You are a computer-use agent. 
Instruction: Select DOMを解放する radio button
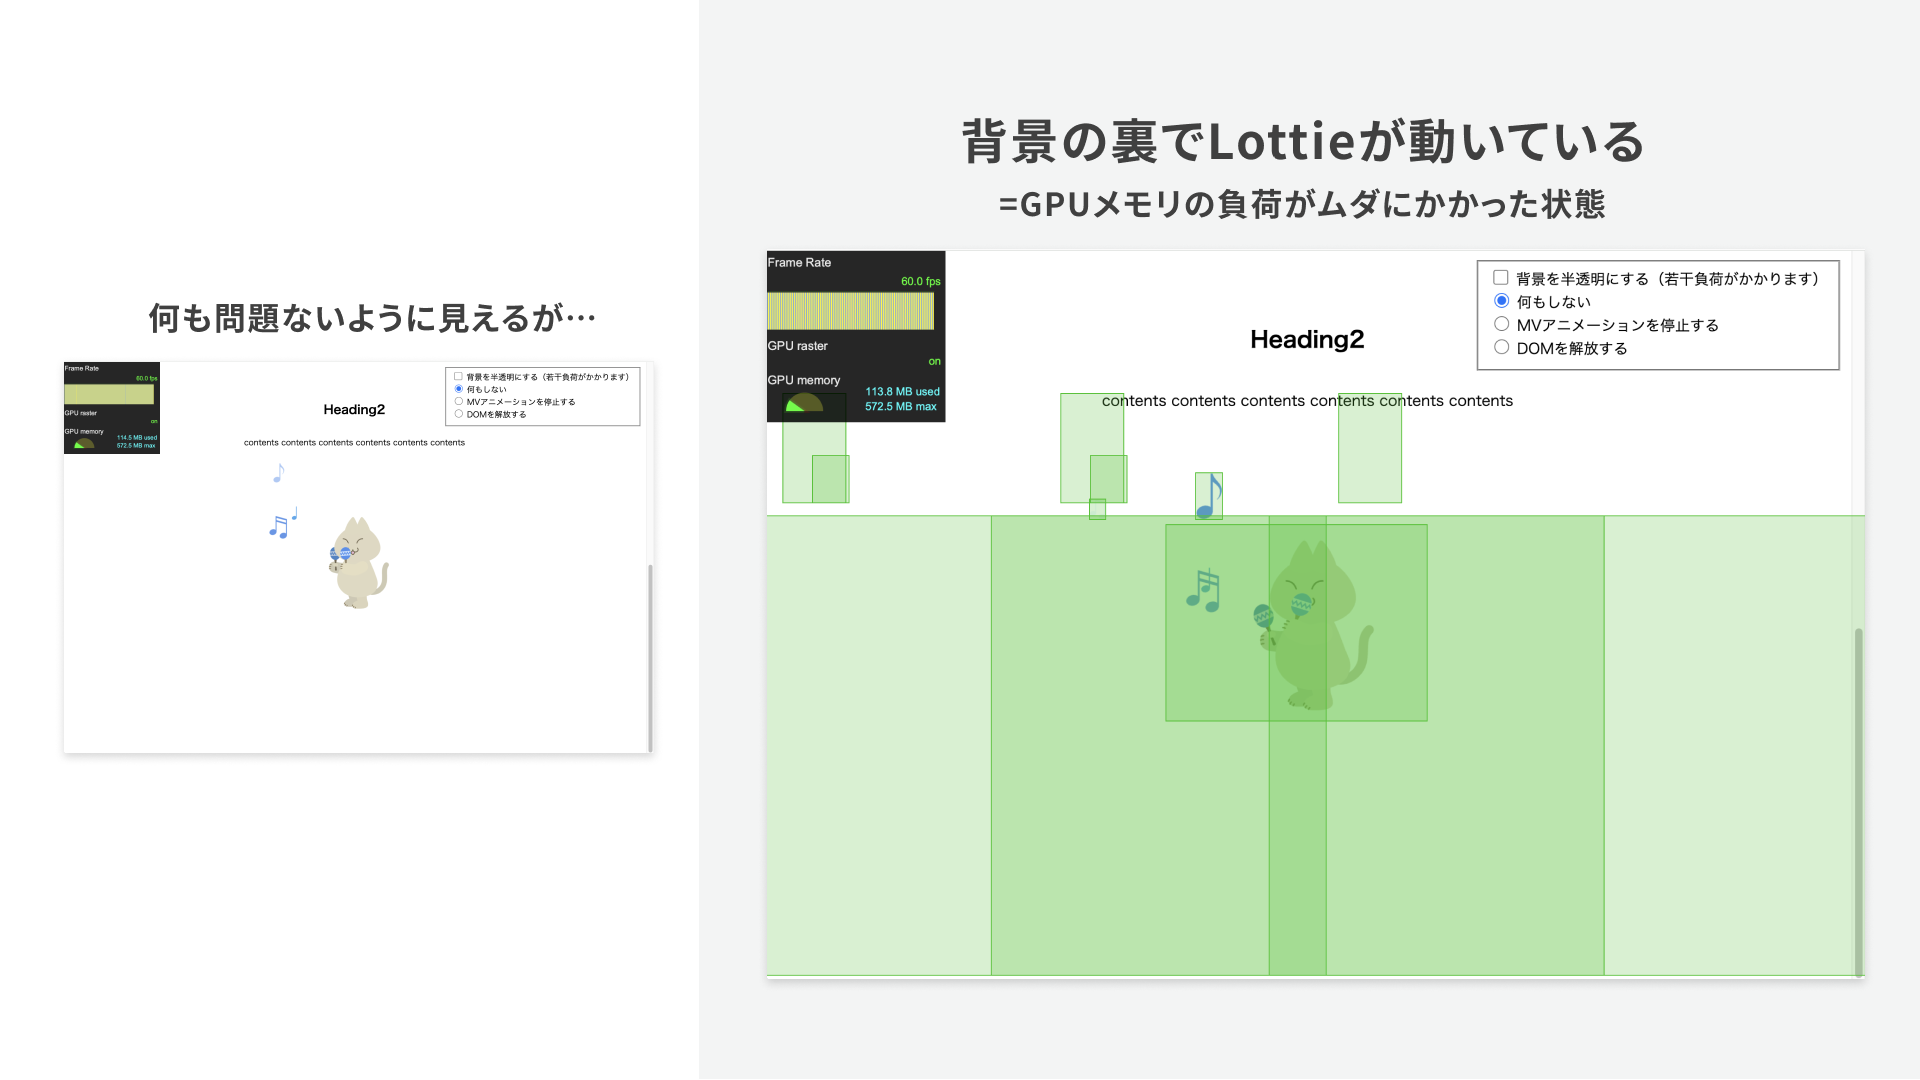[1502, 348]
